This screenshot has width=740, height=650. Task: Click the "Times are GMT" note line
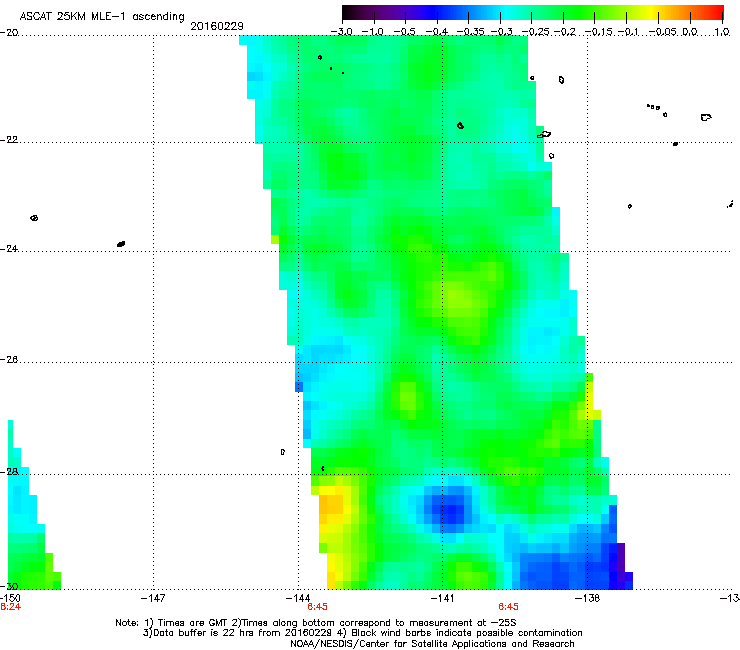tap(316, 623)
